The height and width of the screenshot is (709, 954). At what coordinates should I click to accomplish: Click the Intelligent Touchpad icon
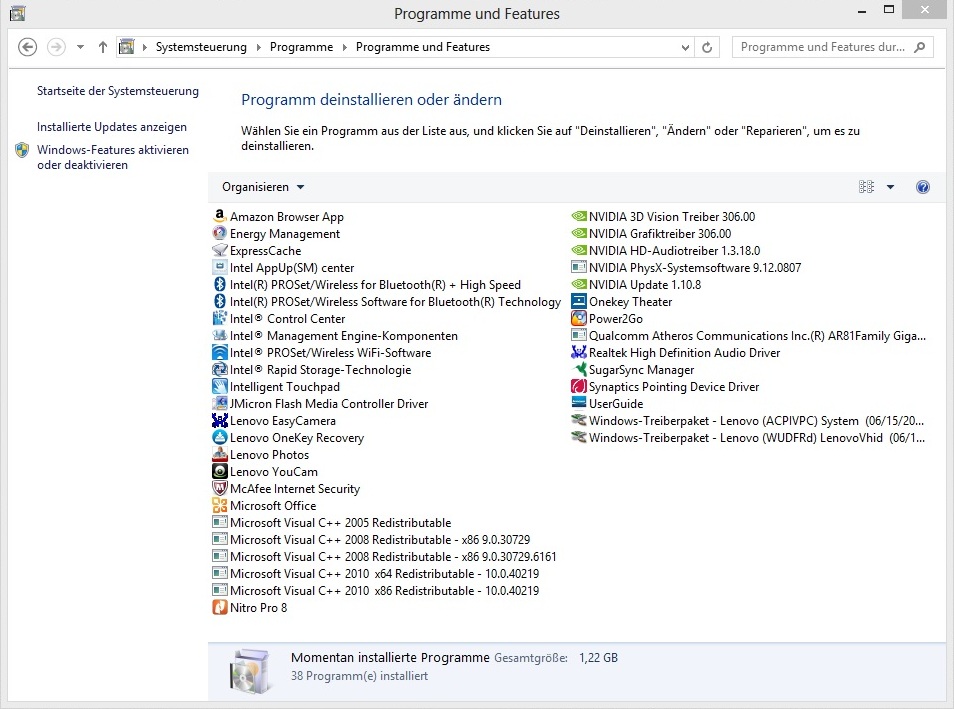coord(220,386)
